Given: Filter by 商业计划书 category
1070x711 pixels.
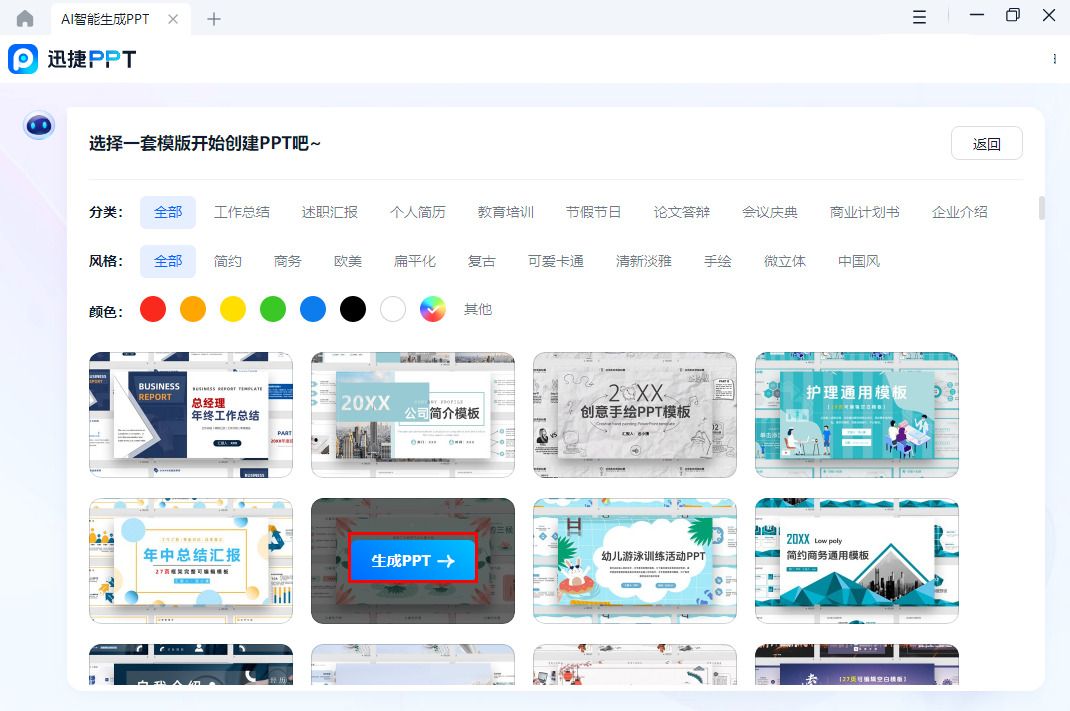Looking at the screenshot, I should pos(865,212).
